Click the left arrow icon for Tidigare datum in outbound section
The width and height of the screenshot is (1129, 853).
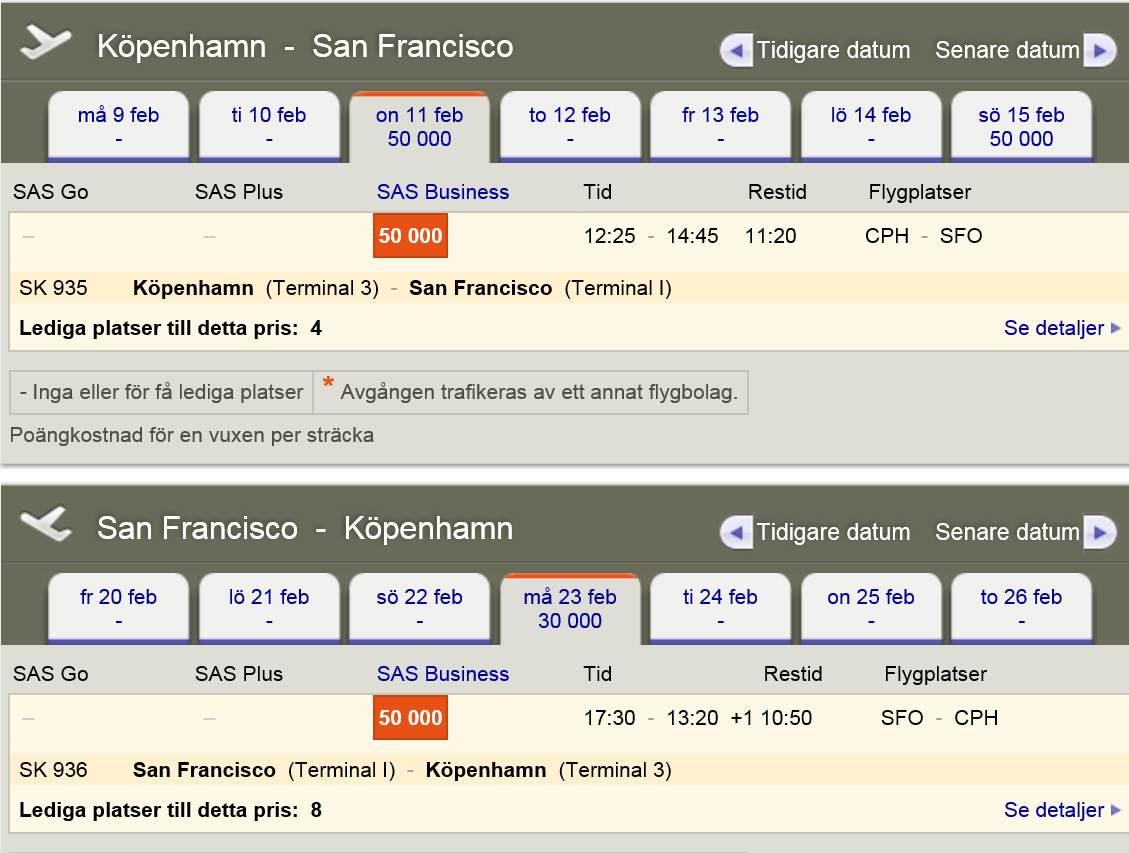pyautogui.click(x=736, y=50)
